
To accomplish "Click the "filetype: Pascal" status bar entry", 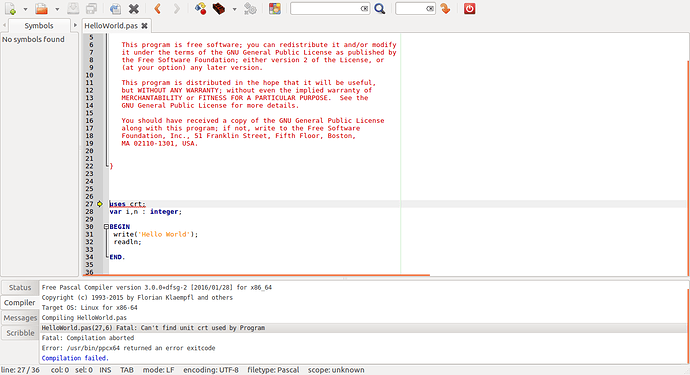I will [273, 370].
